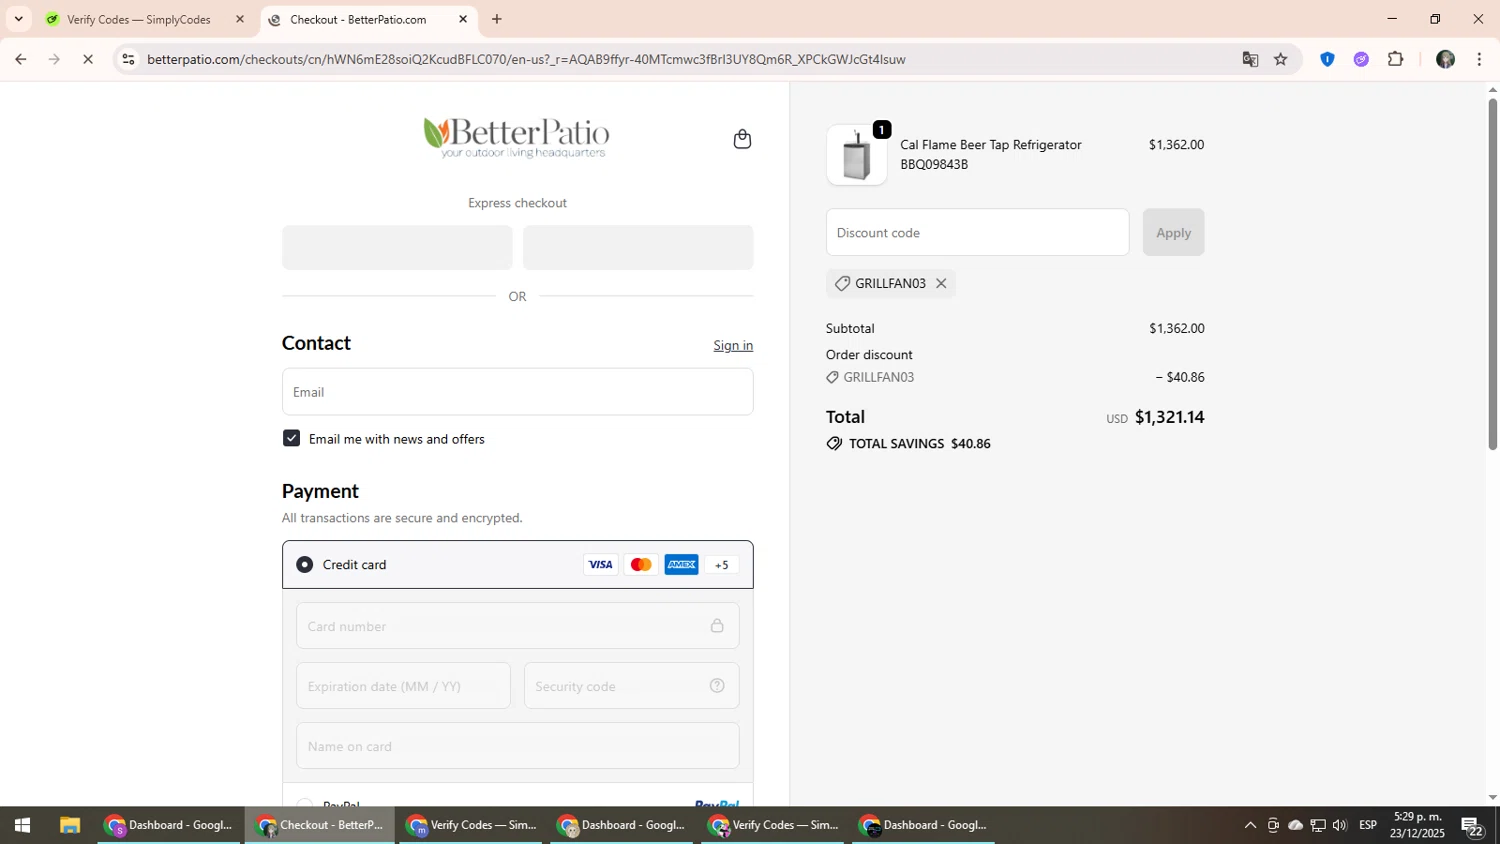1500x844 pixels.
Task: Click the TOTAL SAVINGS $40.86 text
Action: click(919, 444)
